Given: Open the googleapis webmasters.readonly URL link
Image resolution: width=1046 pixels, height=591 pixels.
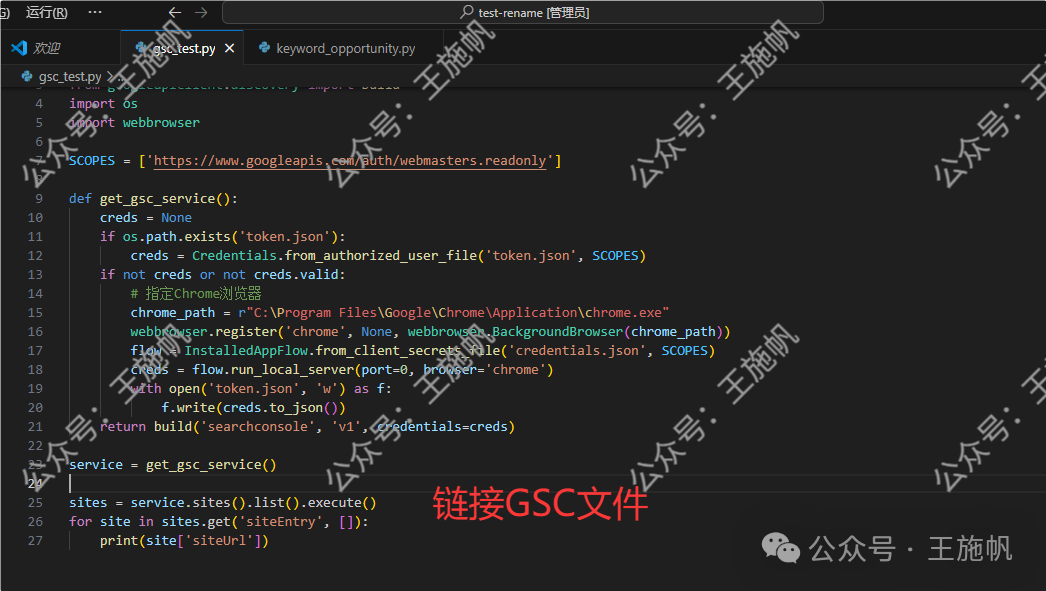Looking at the screenshot, I should [x=350, y=161].
